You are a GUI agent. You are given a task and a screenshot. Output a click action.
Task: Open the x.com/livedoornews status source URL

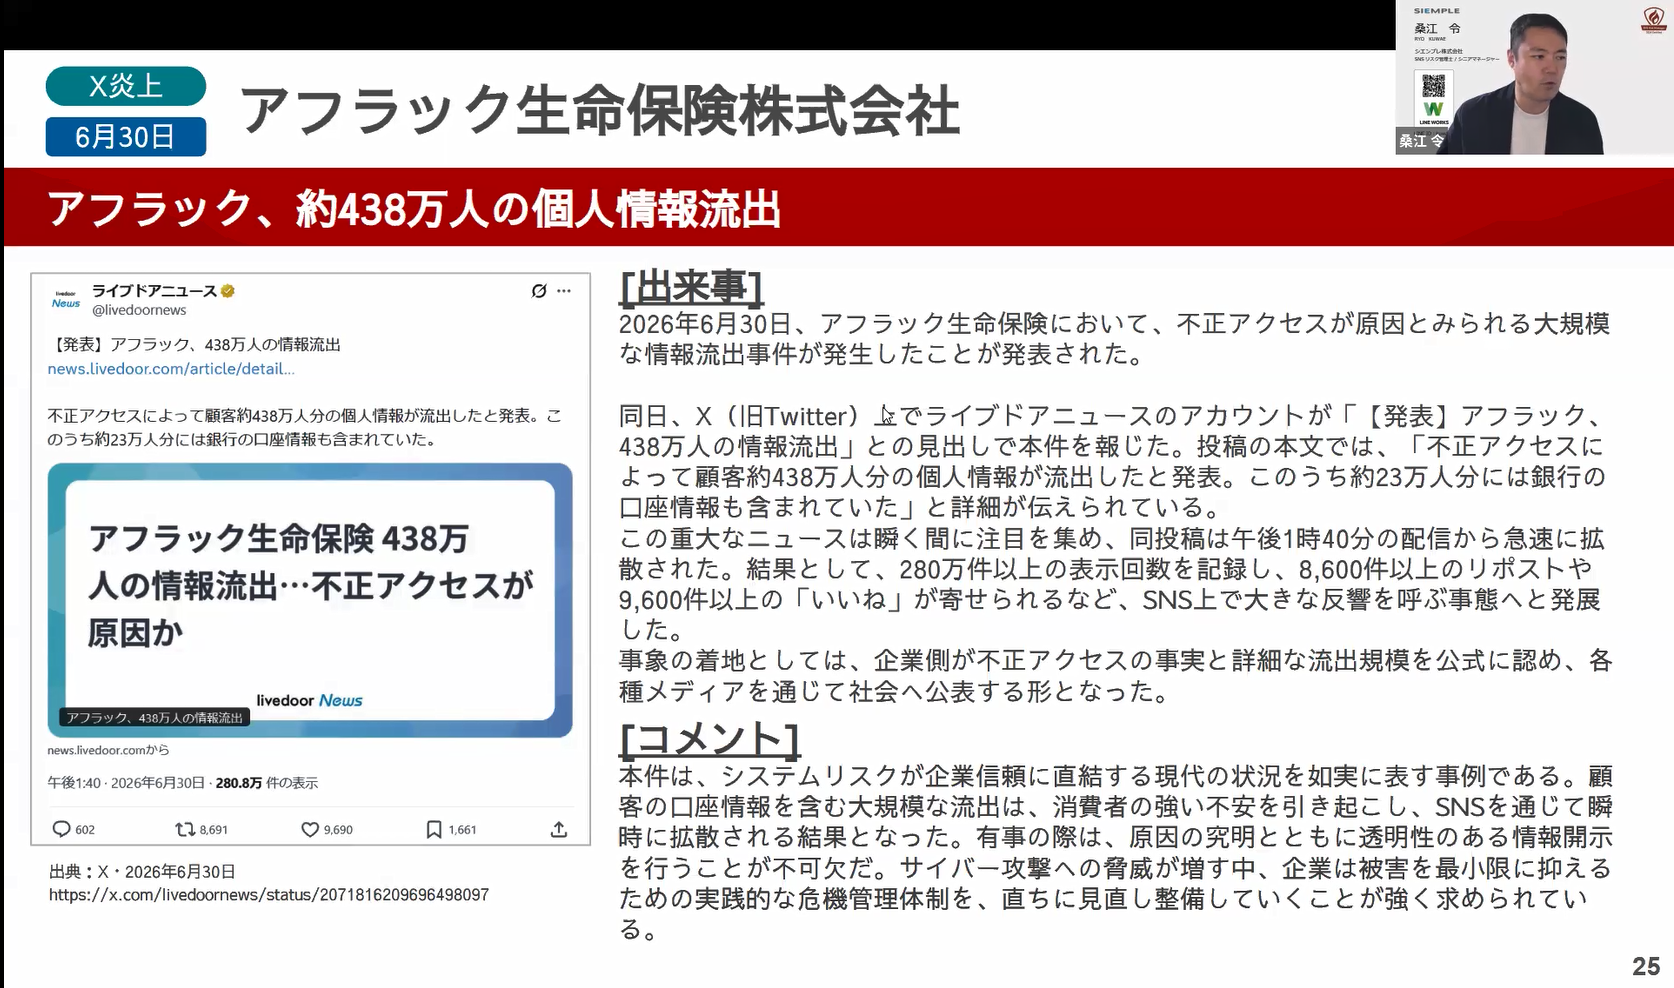pos(269,895)
